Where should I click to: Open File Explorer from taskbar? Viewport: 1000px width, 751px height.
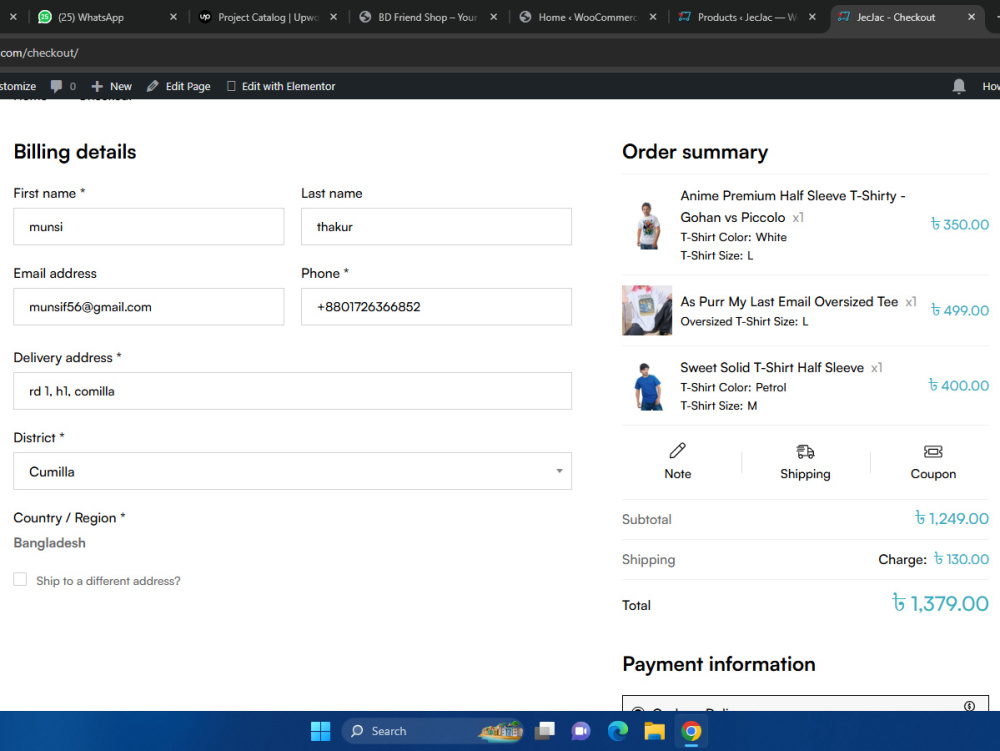pyautogui.click(x=654, y=731)
